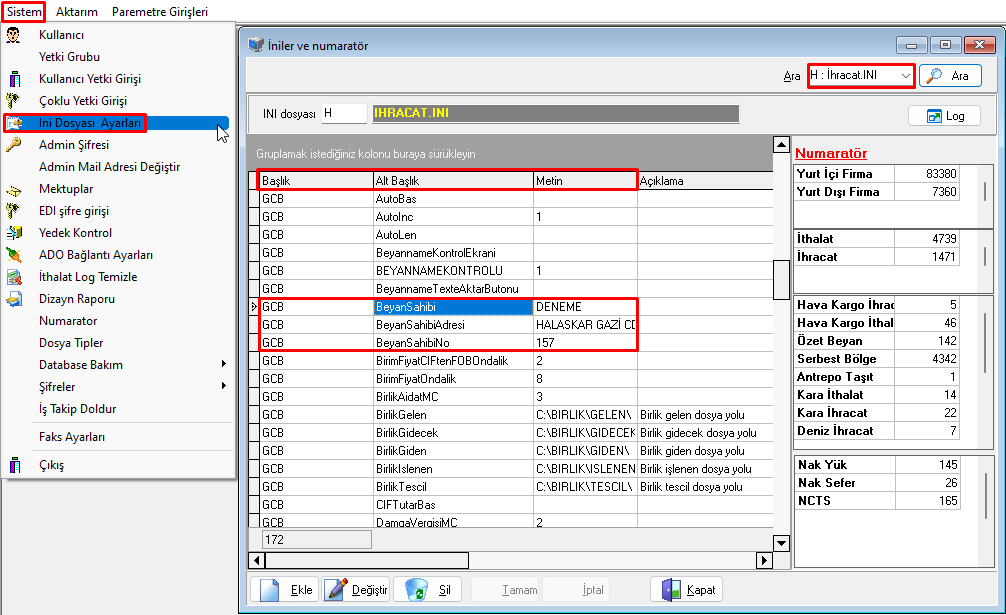
Task: Click the Ini Dosyası Ayarları icon
Action: [14, 122]
